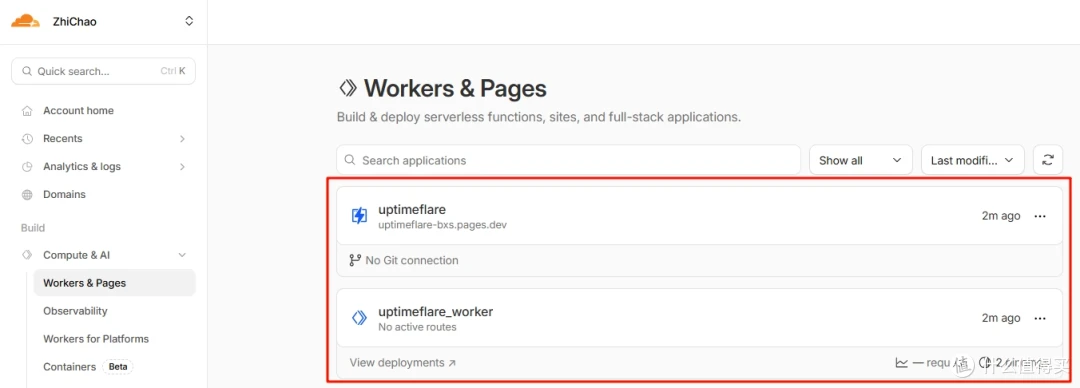Expand the Recents chevron

[183, 139]
